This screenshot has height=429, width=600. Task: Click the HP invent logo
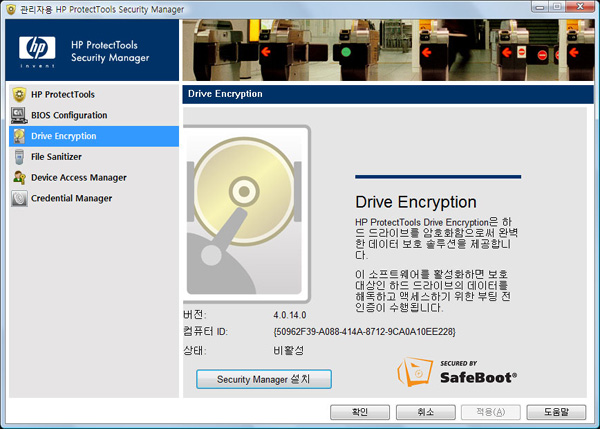[x=37, y=51]
